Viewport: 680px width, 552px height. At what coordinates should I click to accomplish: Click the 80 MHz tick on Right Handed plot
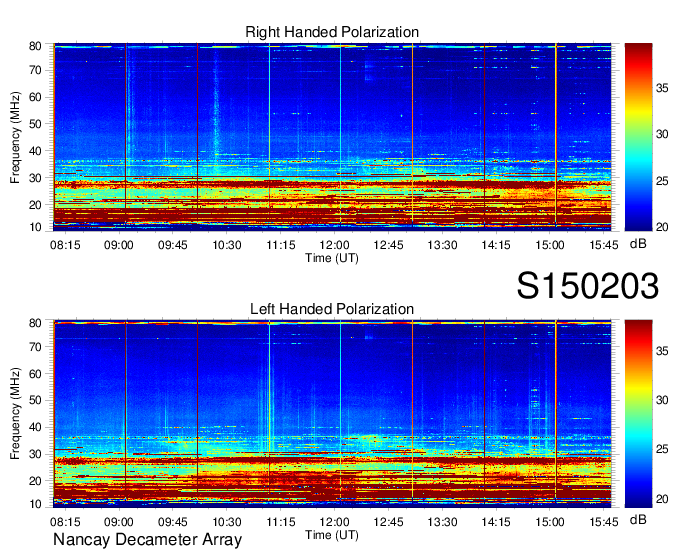tap(35, 46)
